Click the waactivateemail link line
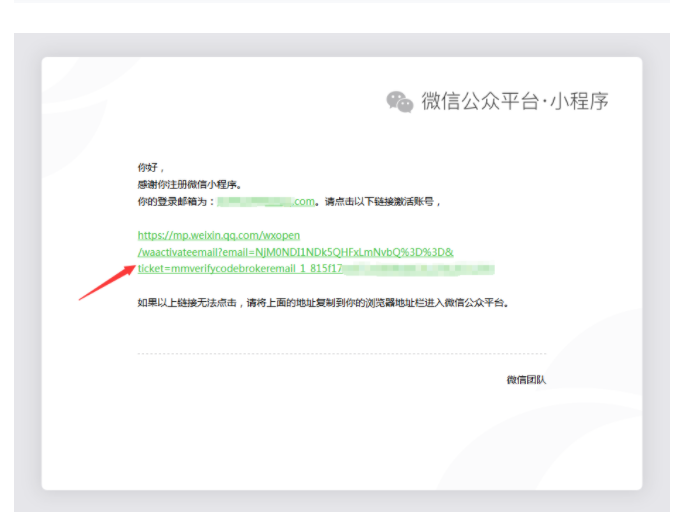Viewport: 686px width, 521px height. (x=295, y=252)
